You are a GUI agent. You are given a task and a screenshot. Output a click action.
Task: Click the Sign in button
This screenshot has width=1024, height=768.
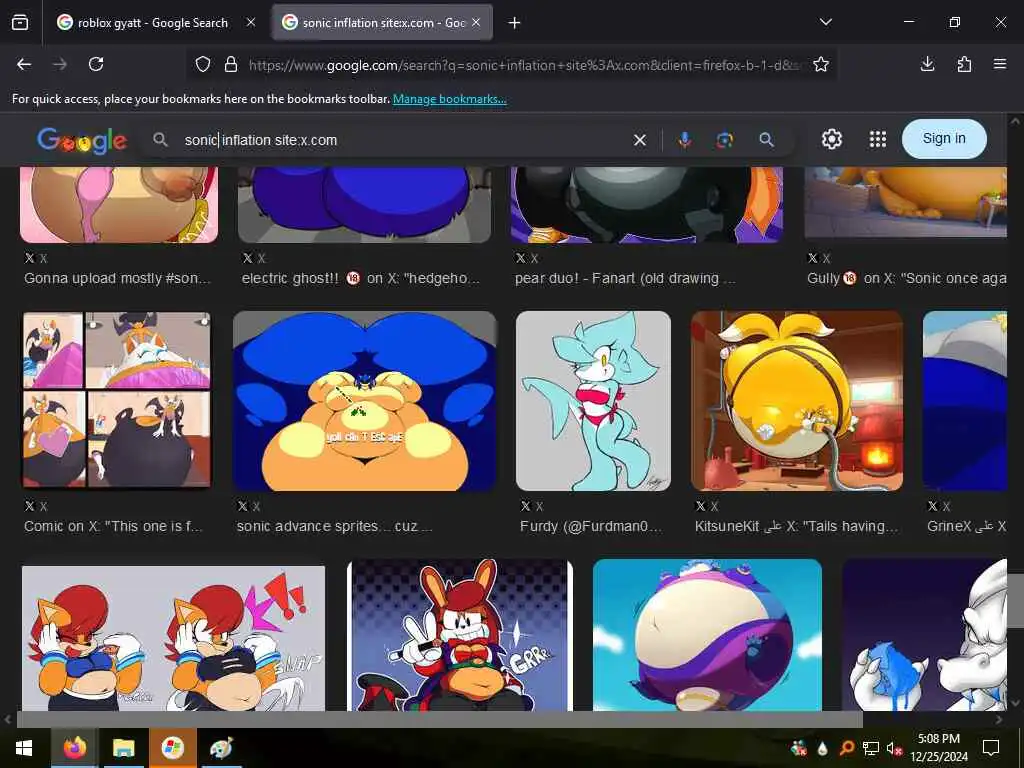click(944, 138)
